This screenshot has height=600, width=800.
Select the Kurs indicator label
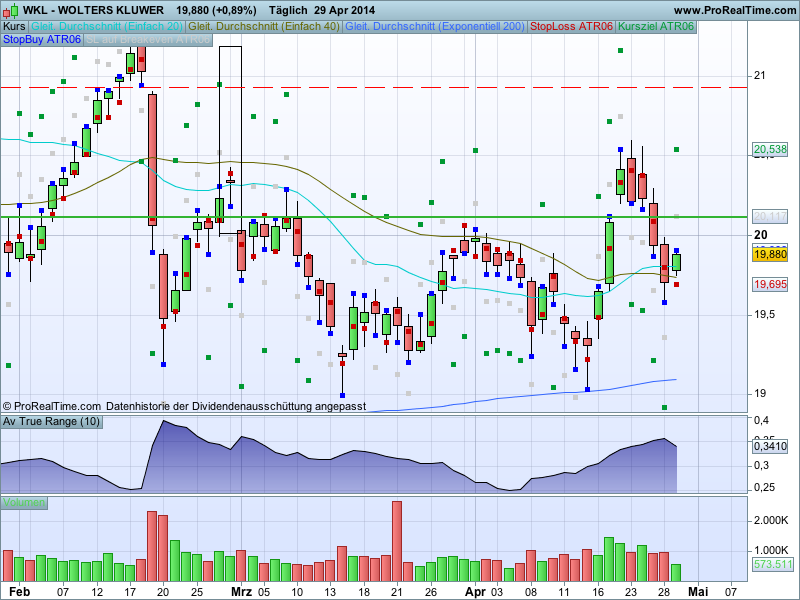tap(14, 27)
